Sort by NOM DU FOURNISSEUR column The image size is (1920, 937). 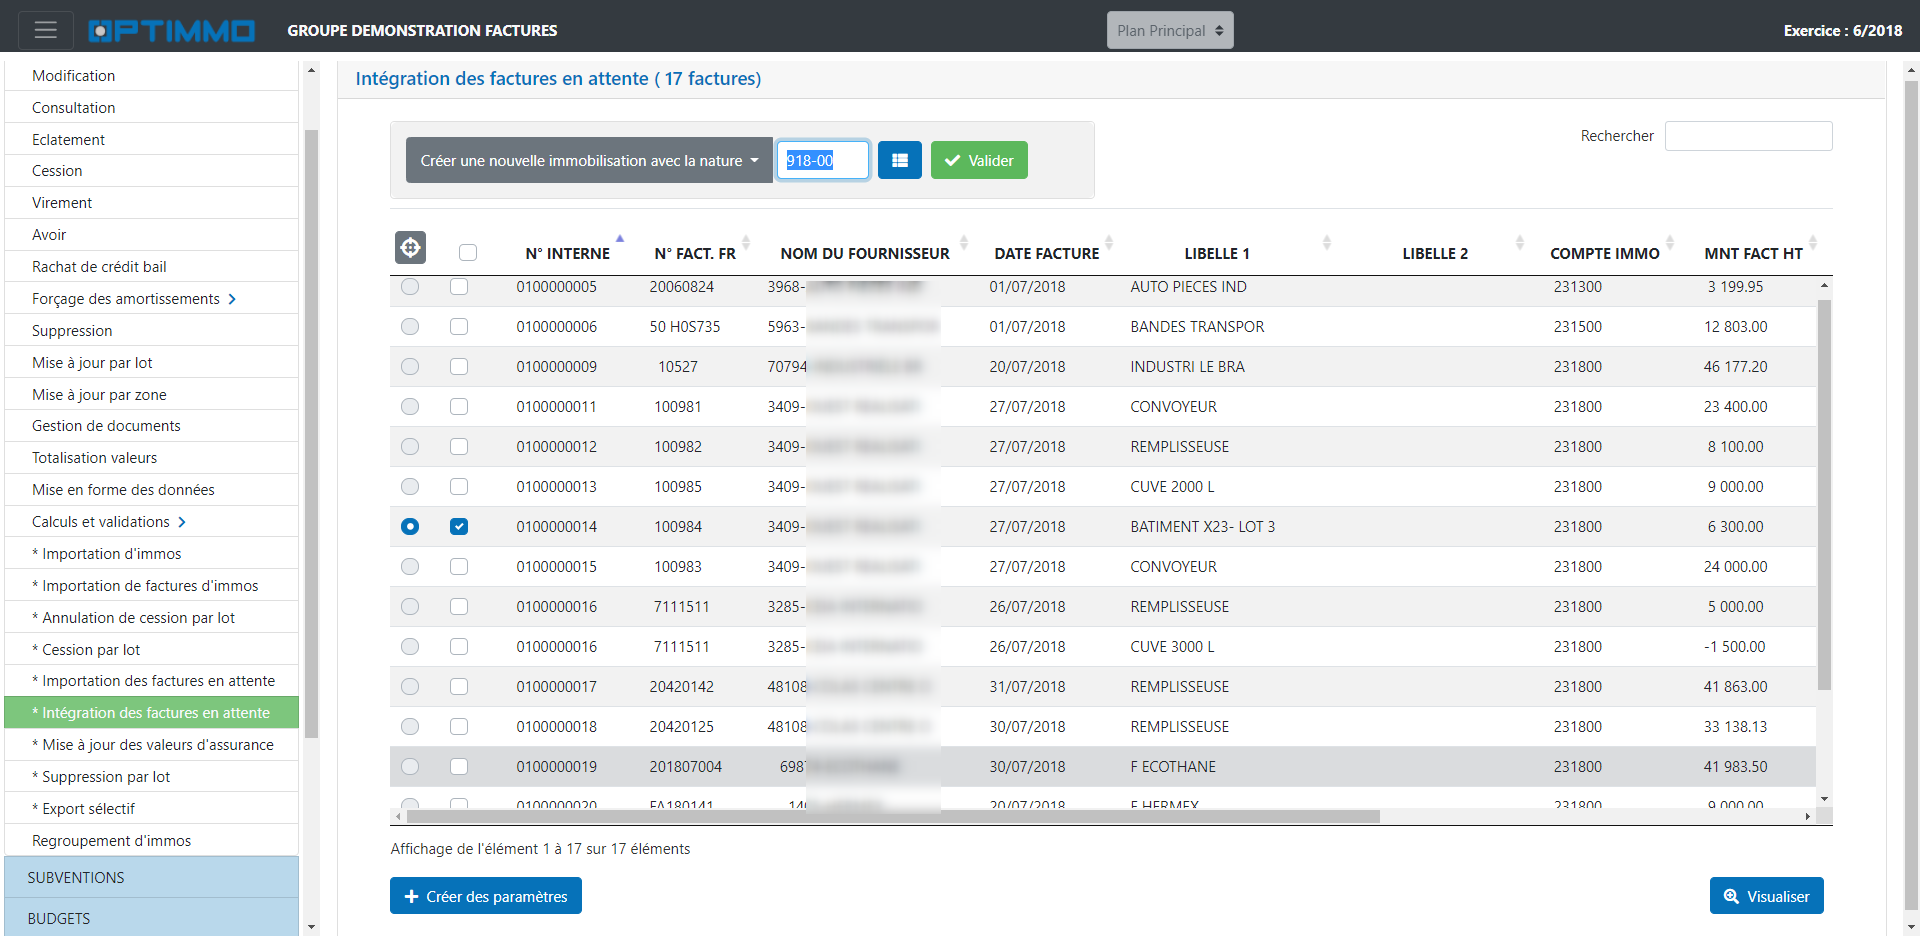[x=865, y=253]
